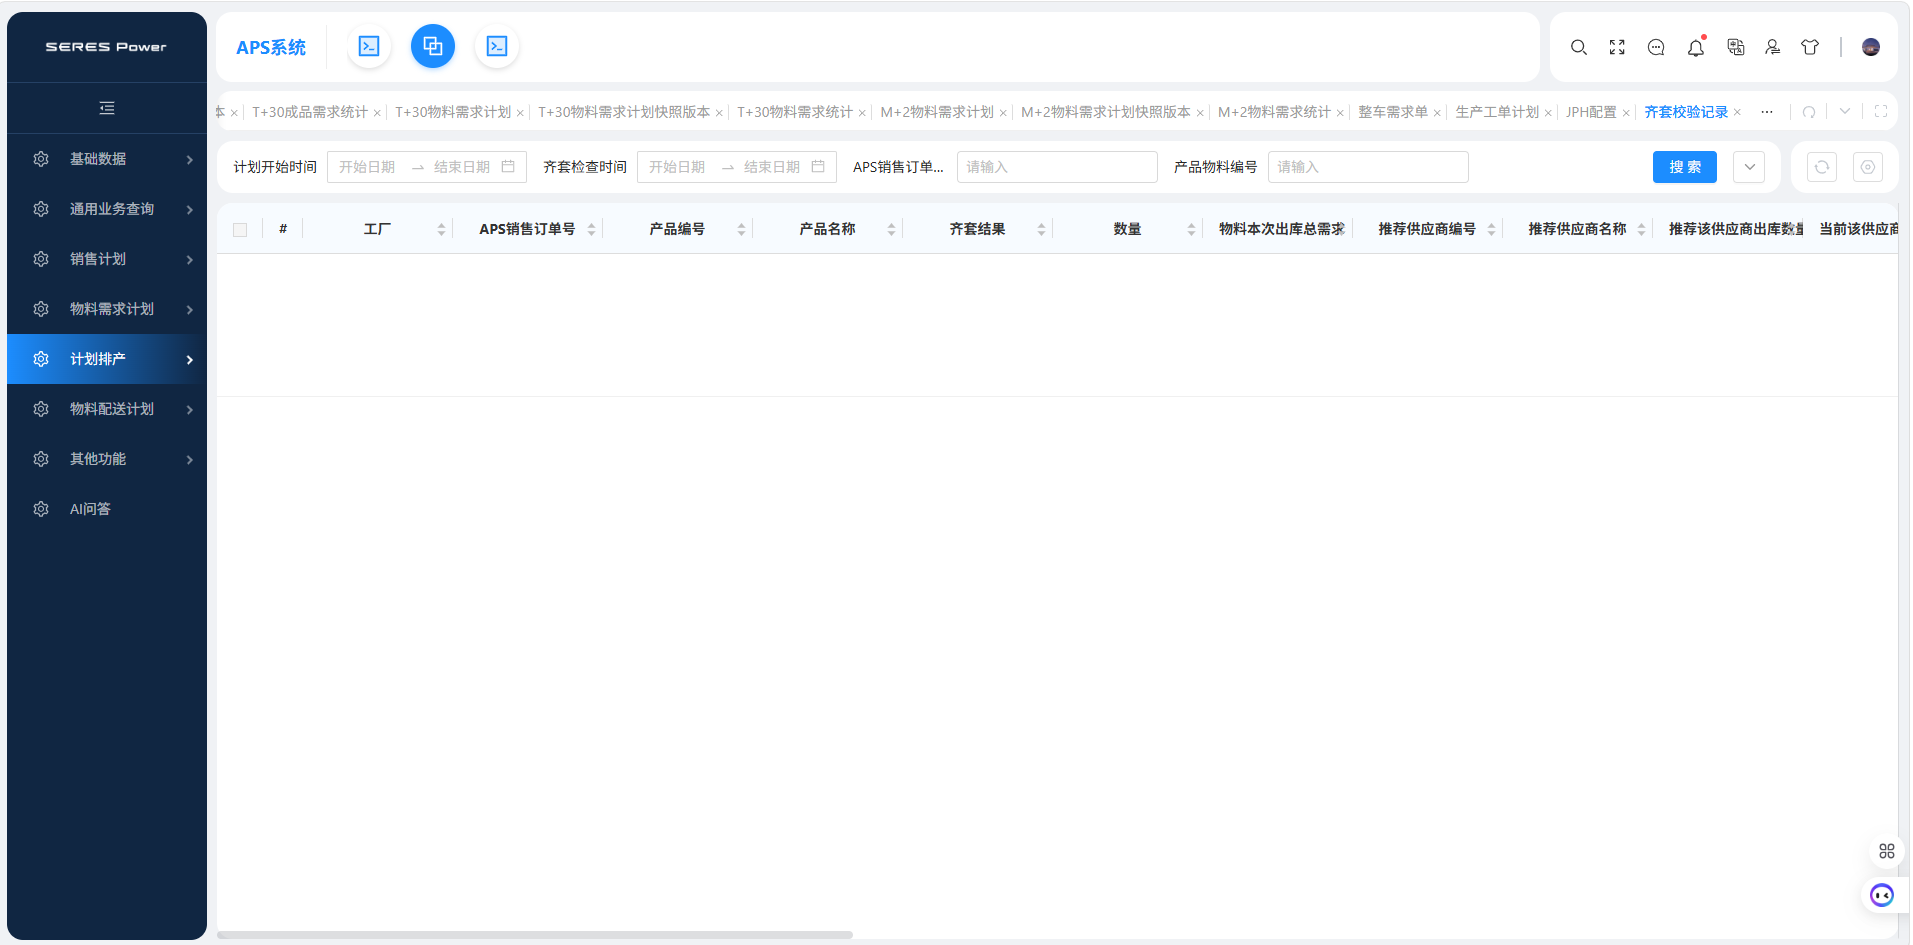Collapse the sidebar menu toggle icon
Viewport: 1913px width, 945px height.
(x=107, y=108)
